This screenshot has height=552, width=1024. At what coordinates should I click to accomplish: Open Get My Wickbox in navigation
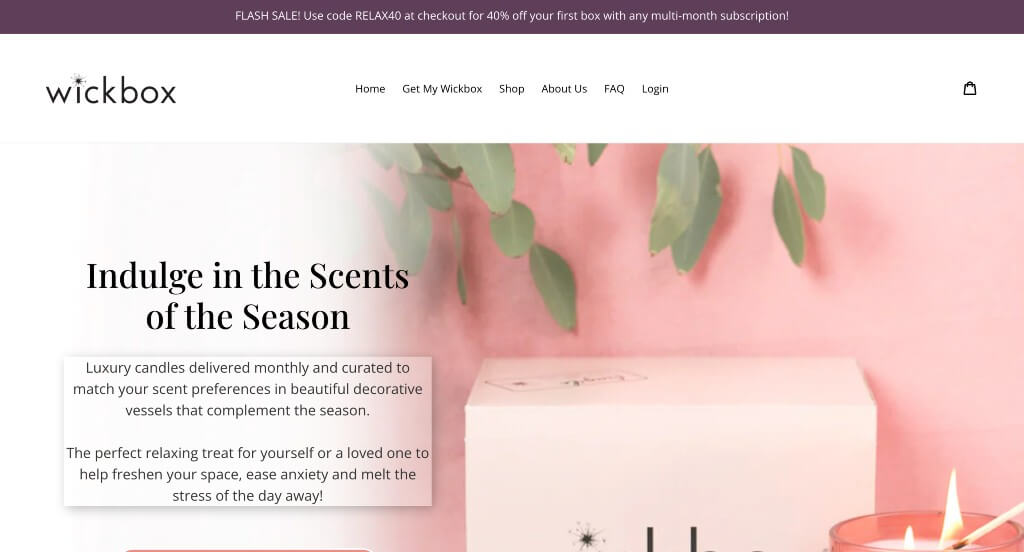(x=442, y=89)
